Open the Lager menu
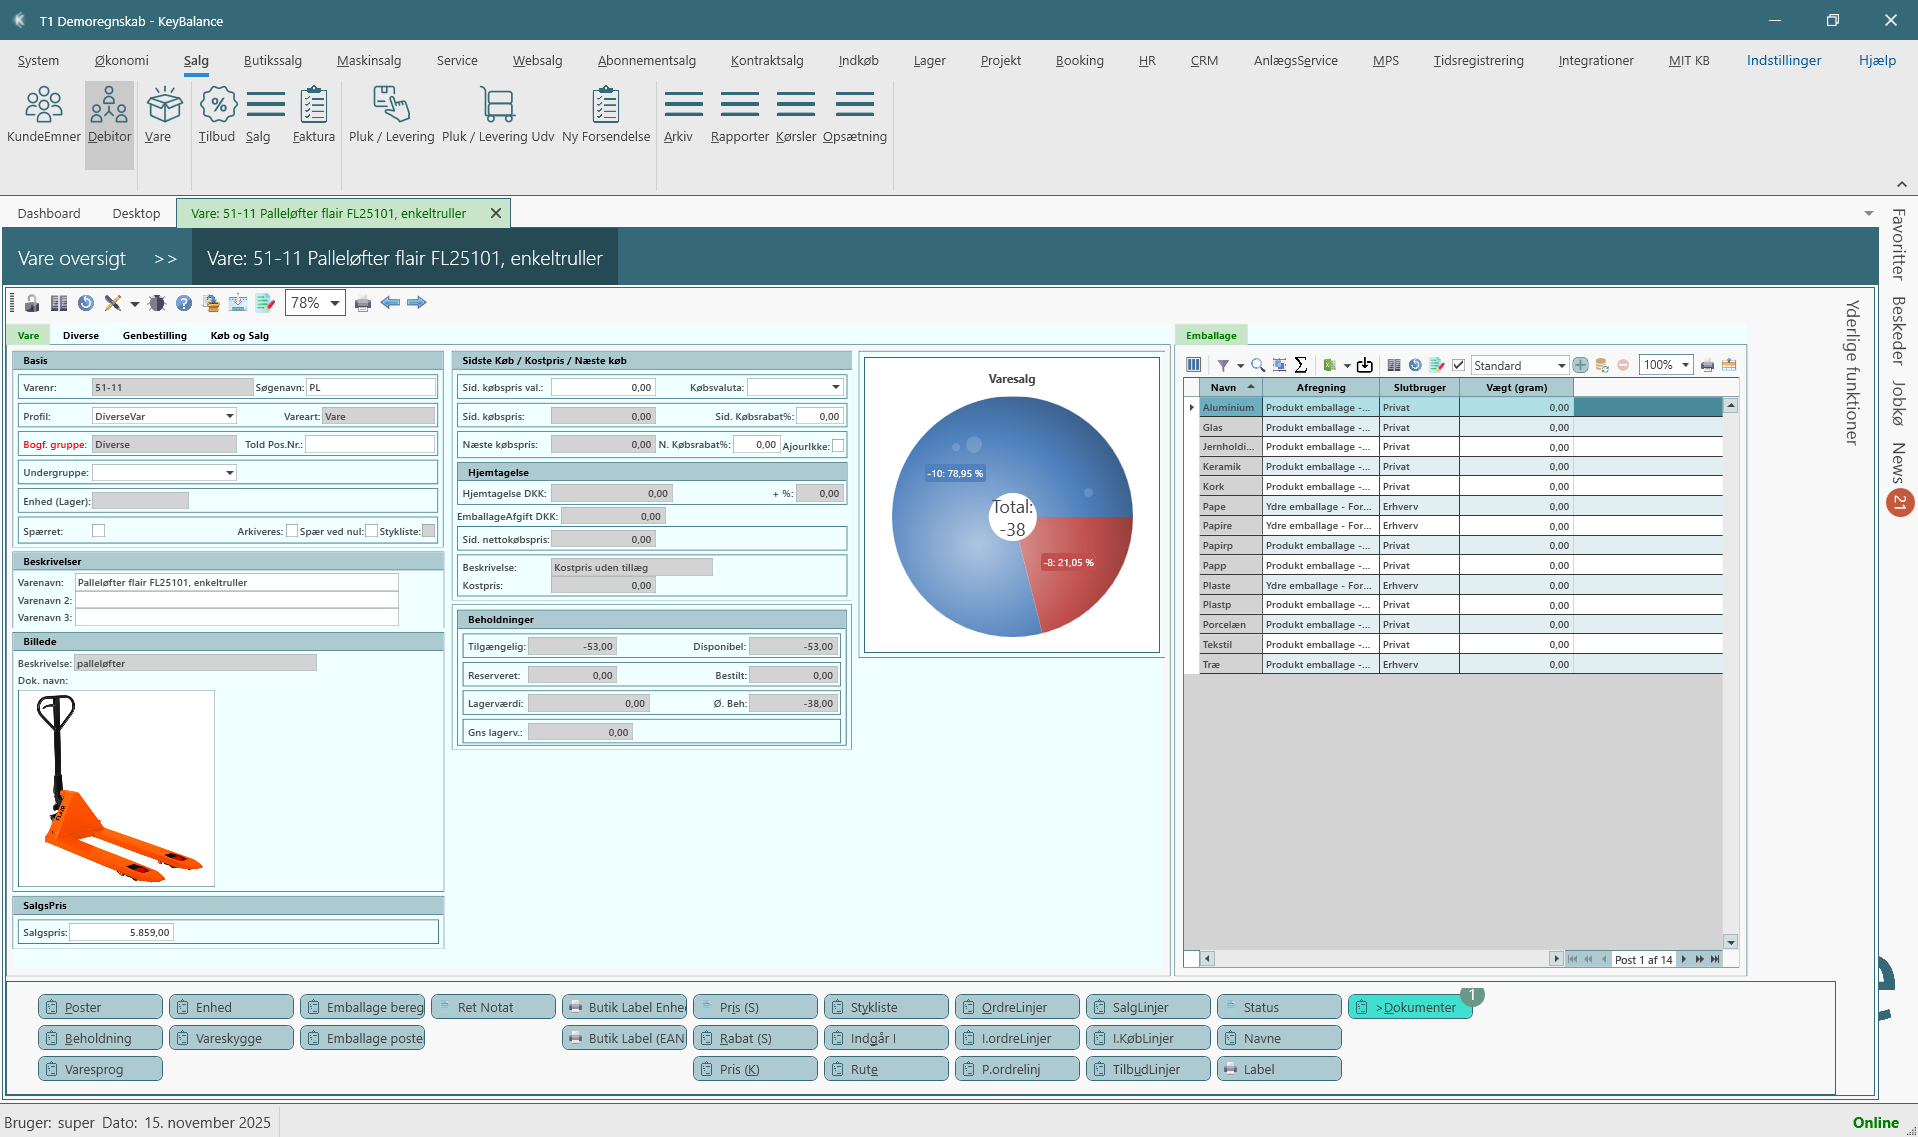The width and height of the screenshot is (1918, 1137). 929,60
